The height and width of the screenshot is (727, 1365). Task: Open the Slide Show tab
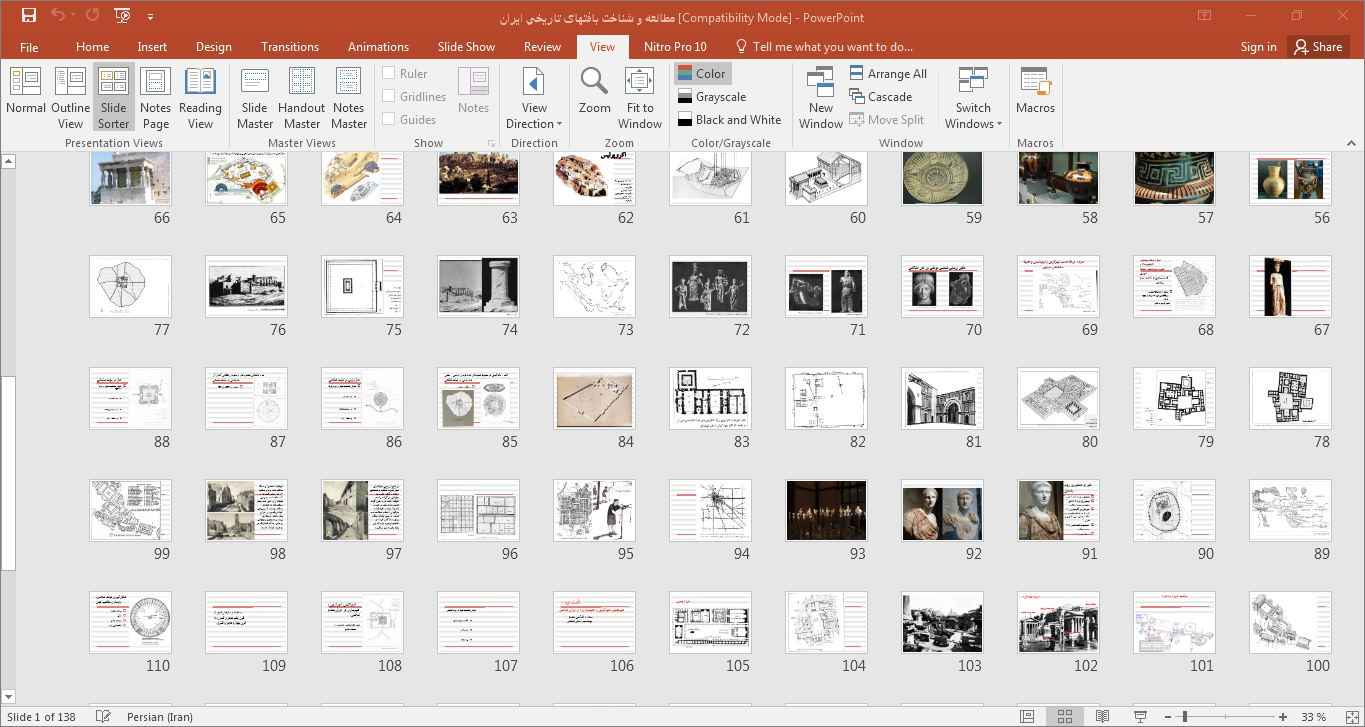(x=466, y=47)
